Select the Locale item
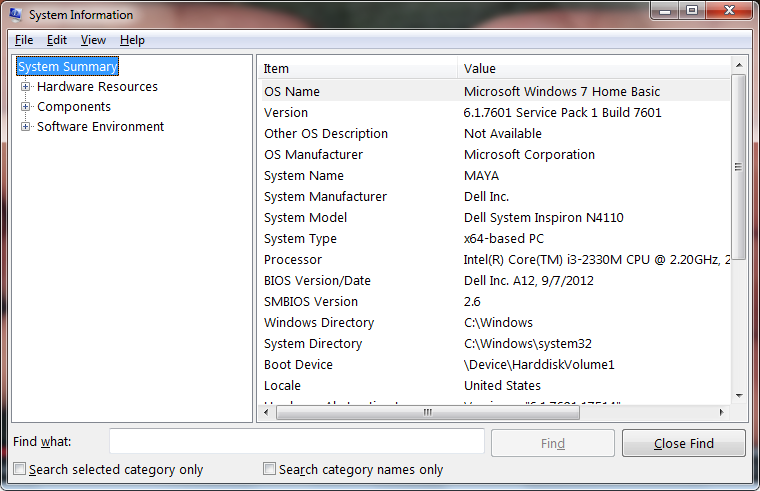This screenshot has height=491, width=760. 282,386
